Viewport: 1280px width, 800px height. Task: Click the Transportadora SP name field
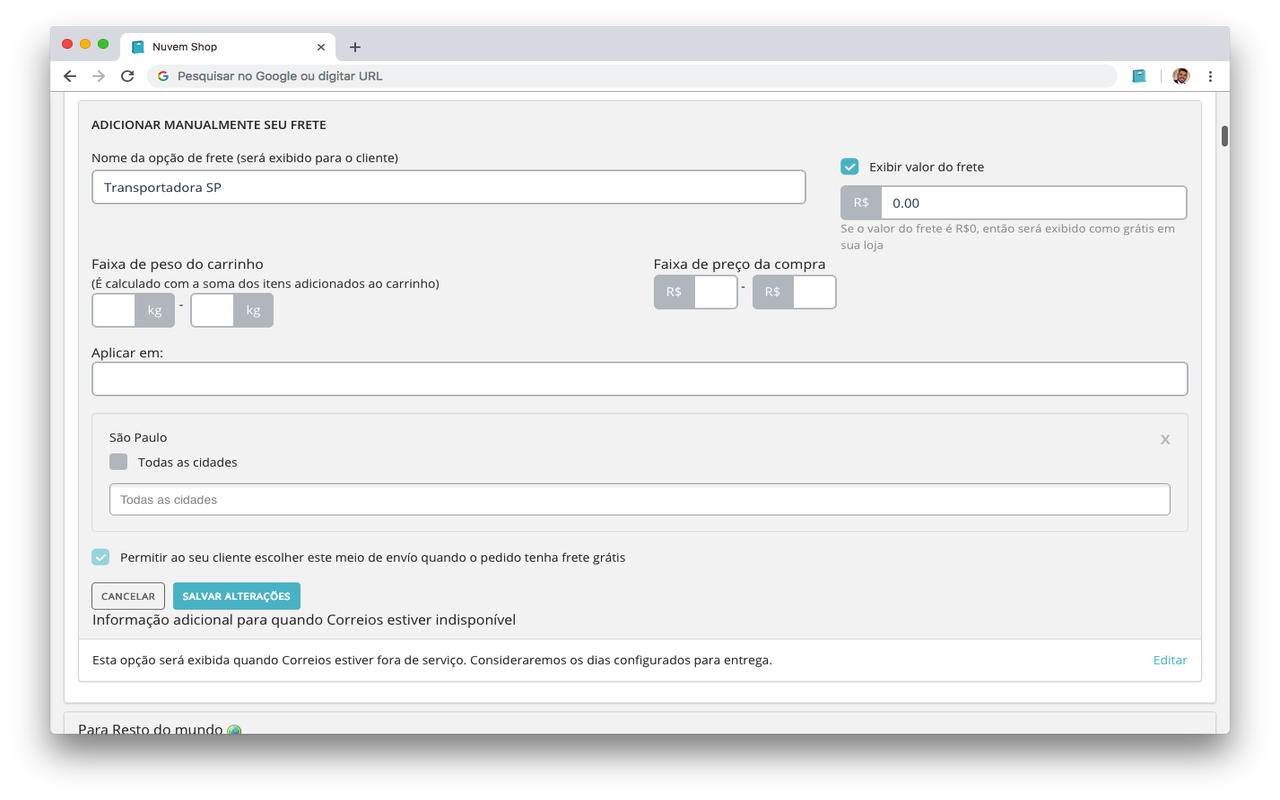[x=448, y=187]
